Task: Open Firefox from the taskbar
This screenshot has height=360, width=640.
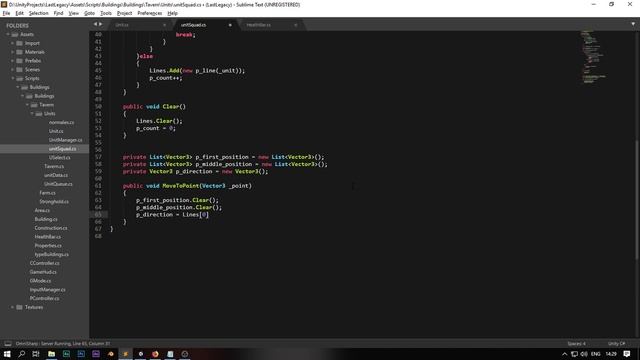Action: tap(155, 354)
